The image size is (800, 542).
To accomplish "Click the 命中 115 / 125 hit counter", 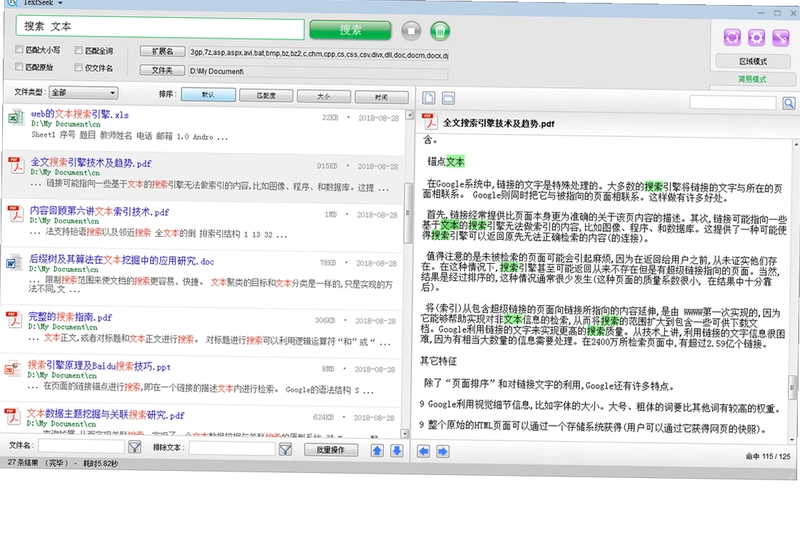I will [x=768, y=456].
